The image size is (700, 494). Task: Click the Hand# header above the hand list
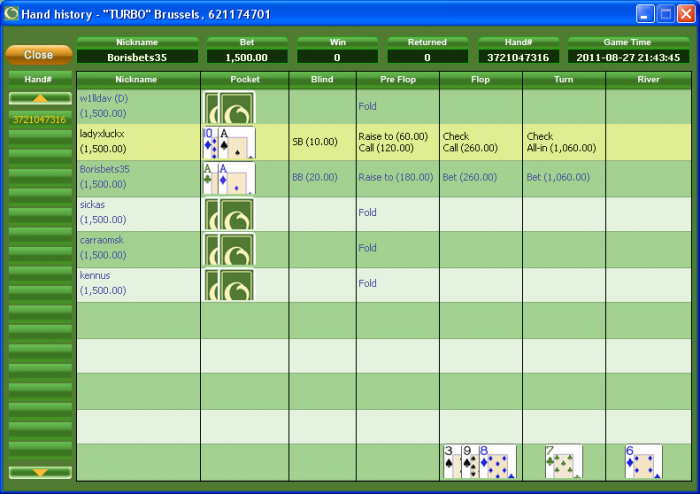click(39, 79)
